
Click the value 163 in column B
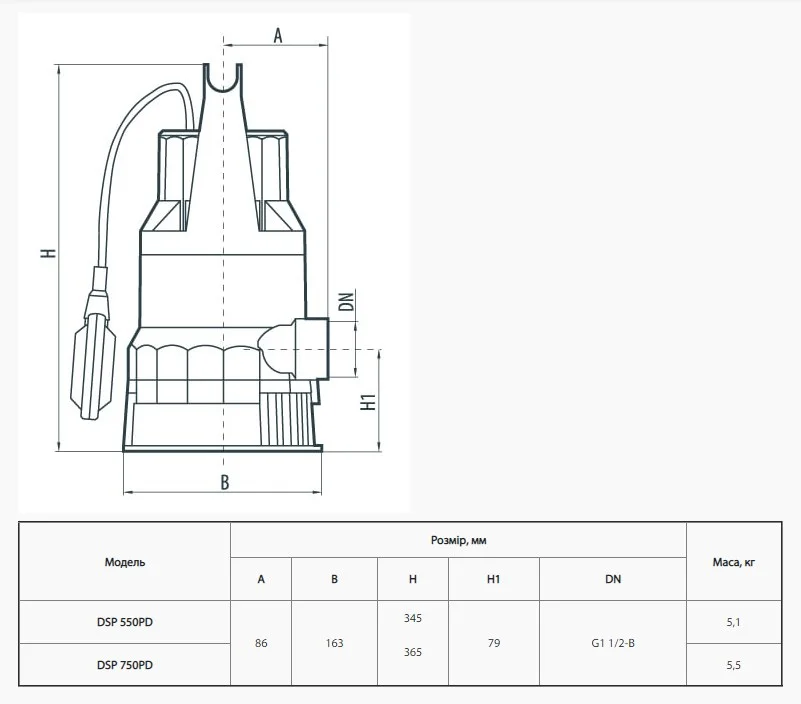pos(335,643)
